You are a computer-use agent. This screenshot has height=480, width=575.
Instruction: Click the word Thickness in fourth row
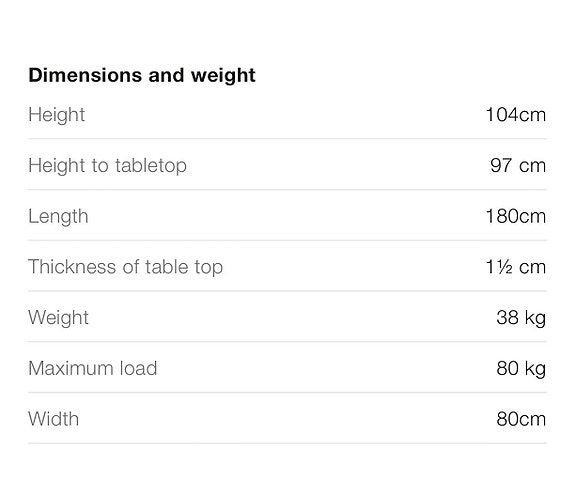click(73, 267)
